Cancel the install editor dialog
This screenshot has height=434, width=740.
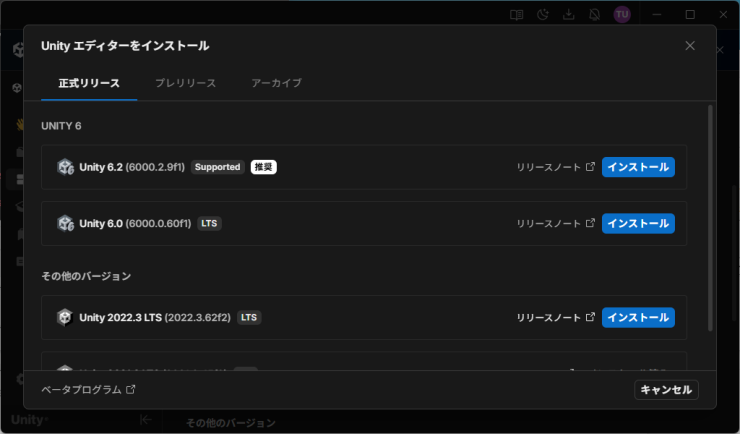666,390
